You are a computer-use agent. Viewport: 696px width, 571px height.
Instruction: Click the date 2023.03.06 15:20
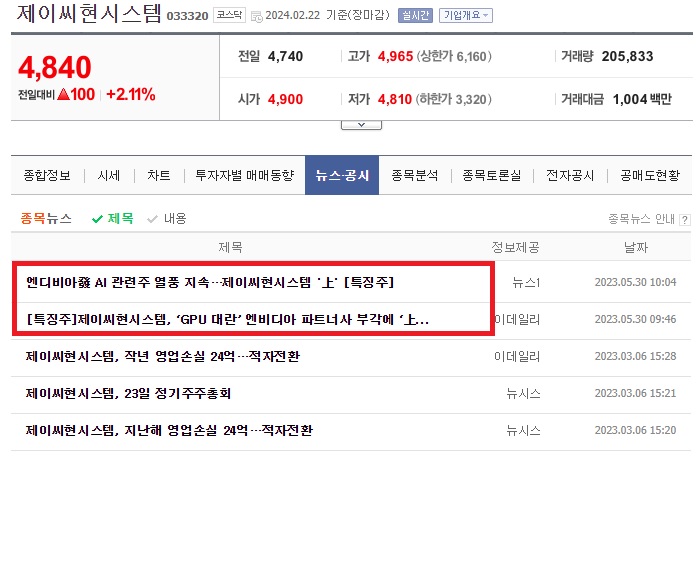(635, 430)
